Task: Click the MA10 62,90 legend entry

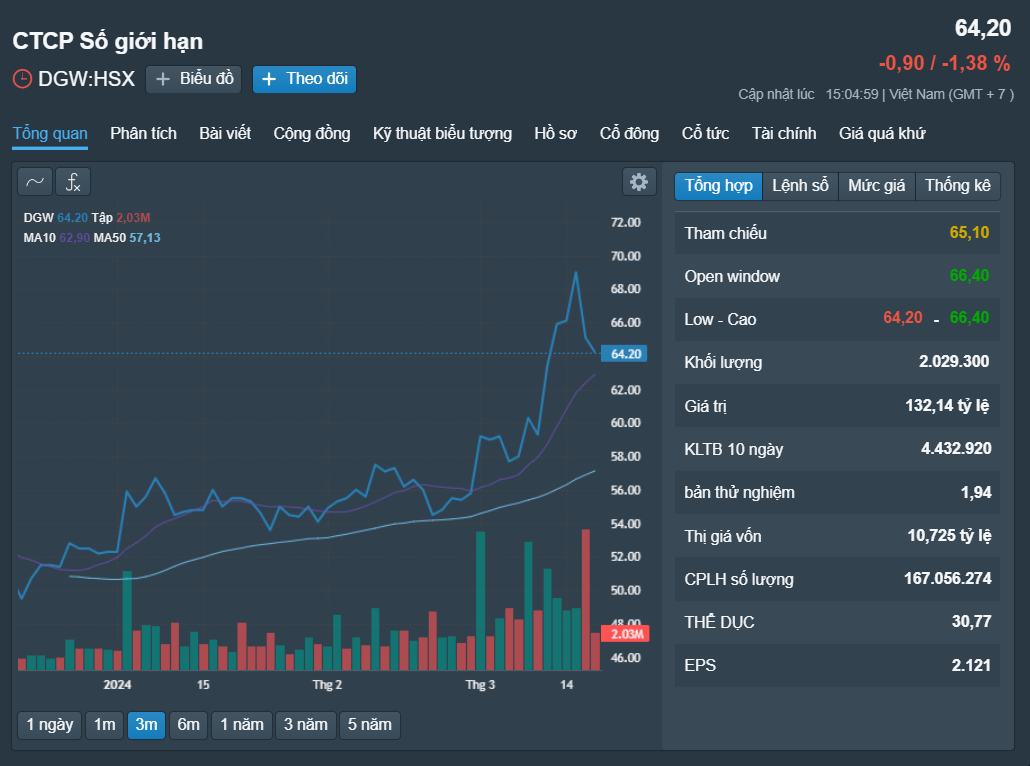Action: point(56,238)
